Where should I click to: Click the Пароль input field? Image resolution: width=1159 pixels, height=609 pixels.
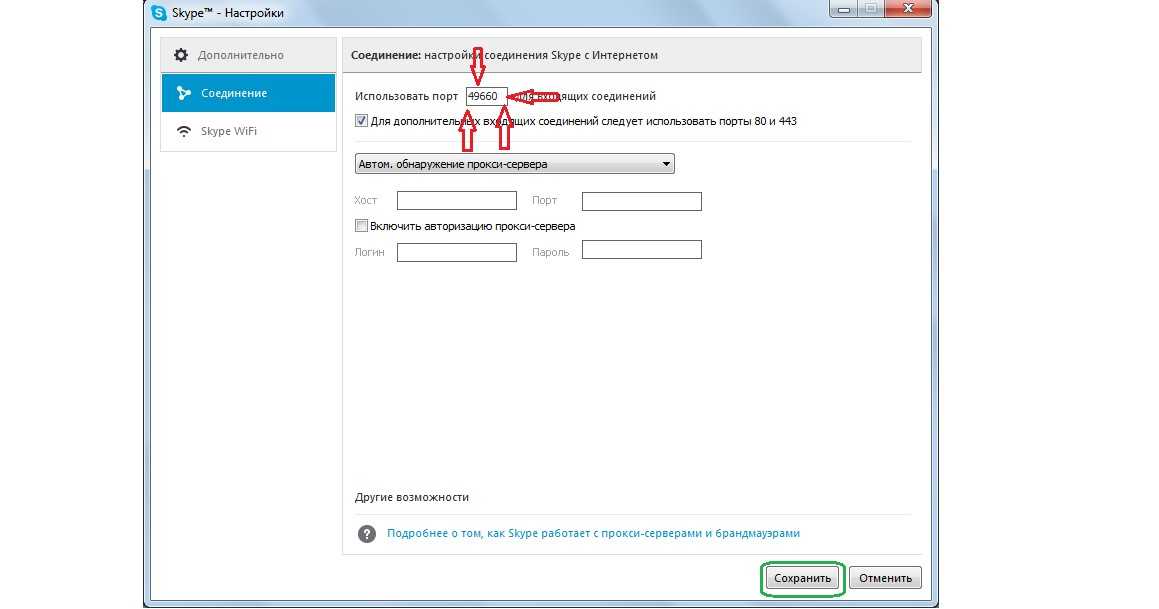[642, 250]
